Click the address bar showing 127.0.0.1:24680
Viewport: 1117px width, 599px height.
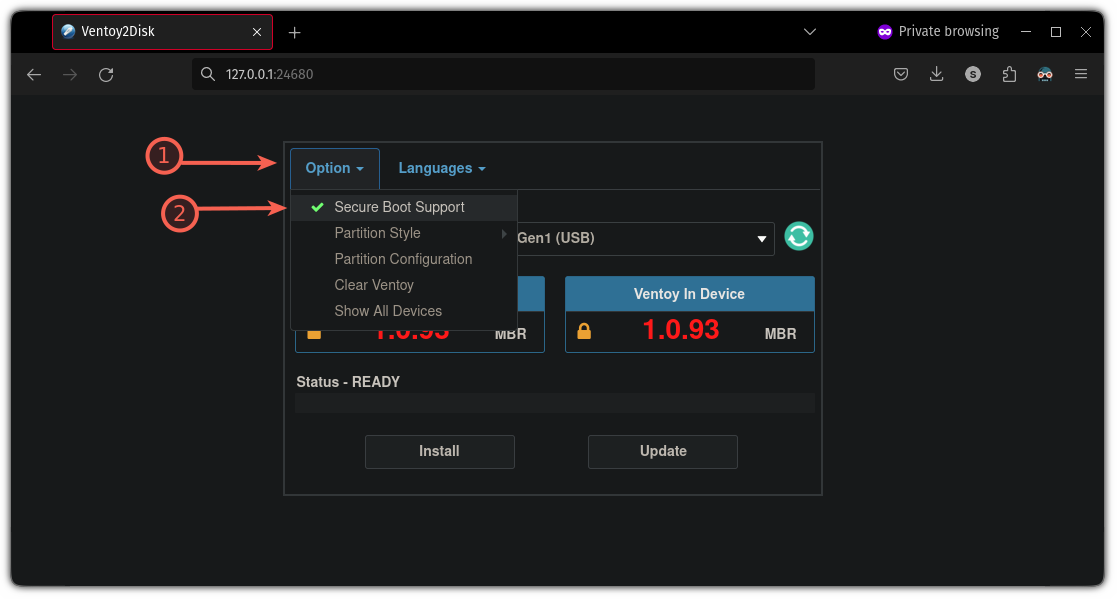(x=503, y=74)
